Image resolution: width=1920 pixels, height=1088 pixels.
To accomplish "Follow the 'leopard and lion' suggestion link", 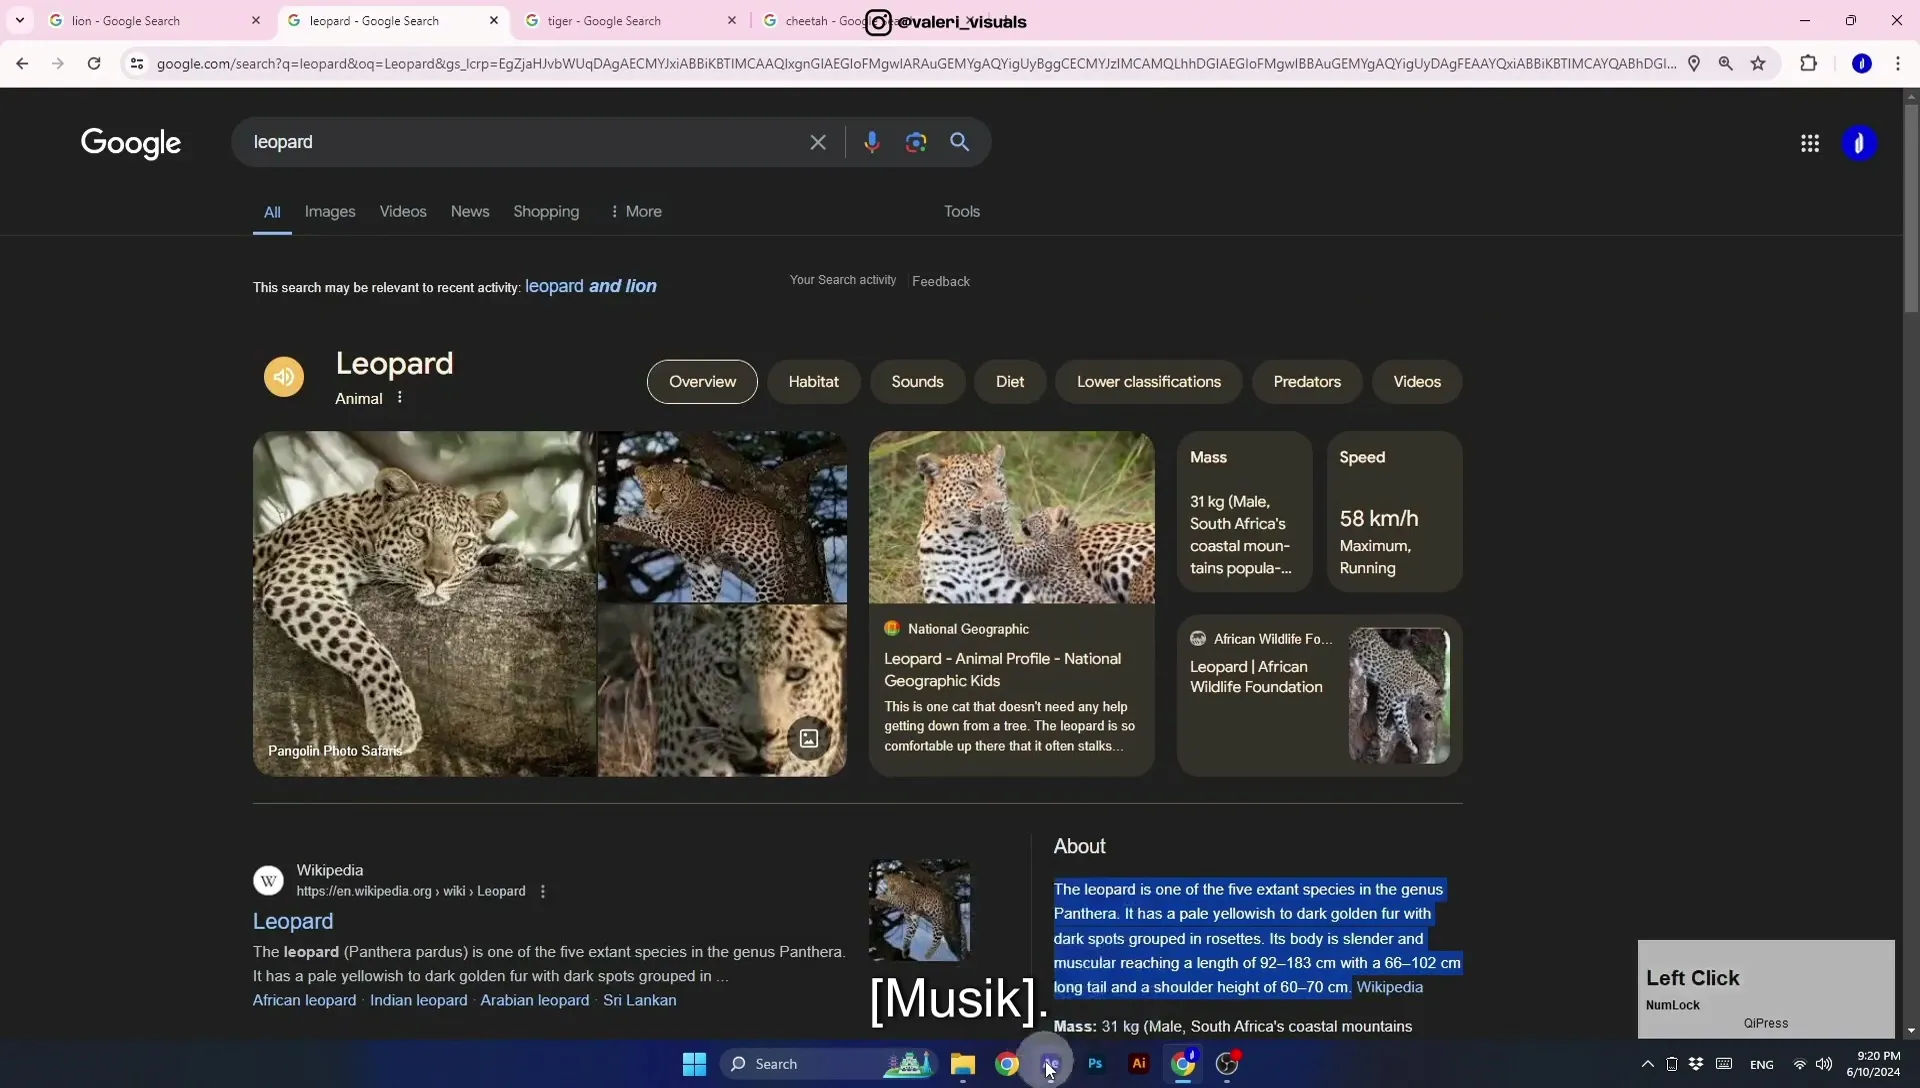I will click(x=591, y=287).
